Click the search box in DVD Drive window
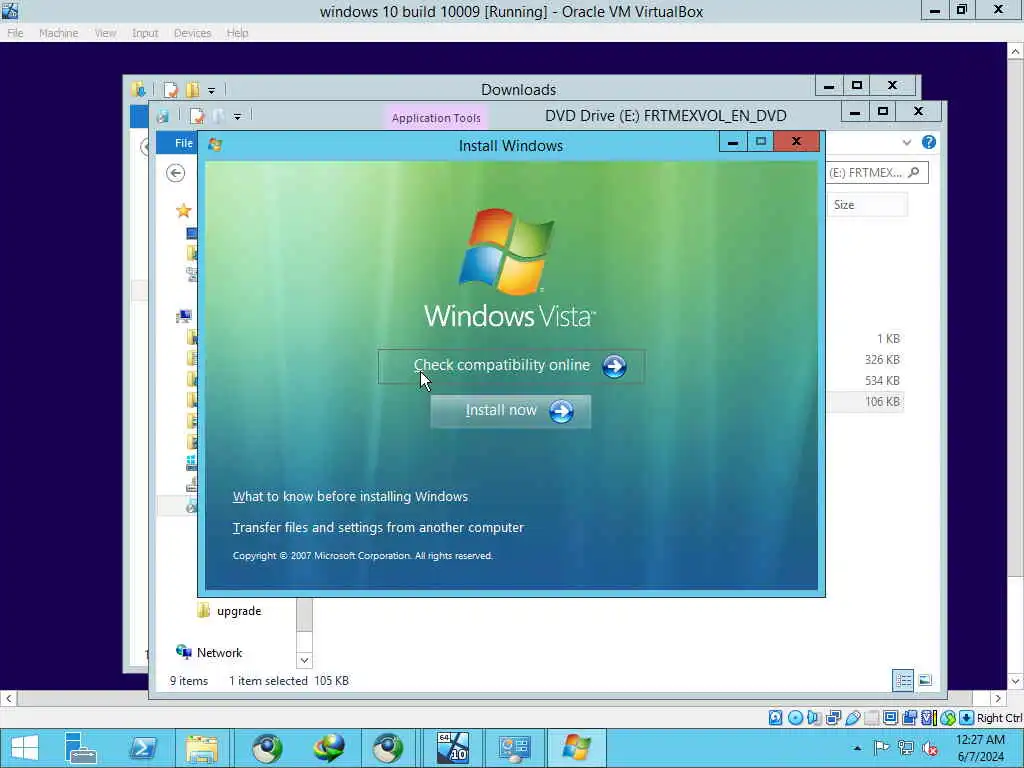This screenshot has width=1024, height=768. click(x=876, y=172)
